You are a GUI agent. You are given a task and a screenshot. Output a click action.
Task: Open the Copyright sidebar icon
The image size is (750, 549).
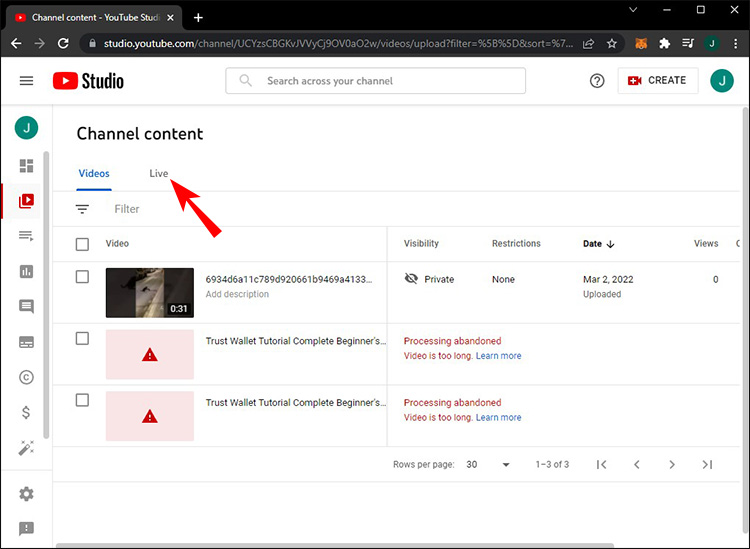(26, 377)
